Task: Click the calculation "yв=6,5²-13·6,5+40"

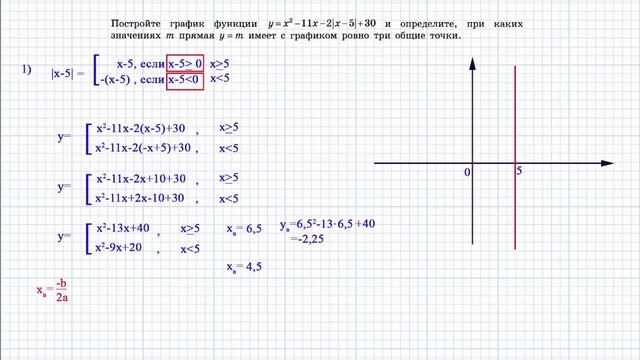Action: tap(327, 224)
